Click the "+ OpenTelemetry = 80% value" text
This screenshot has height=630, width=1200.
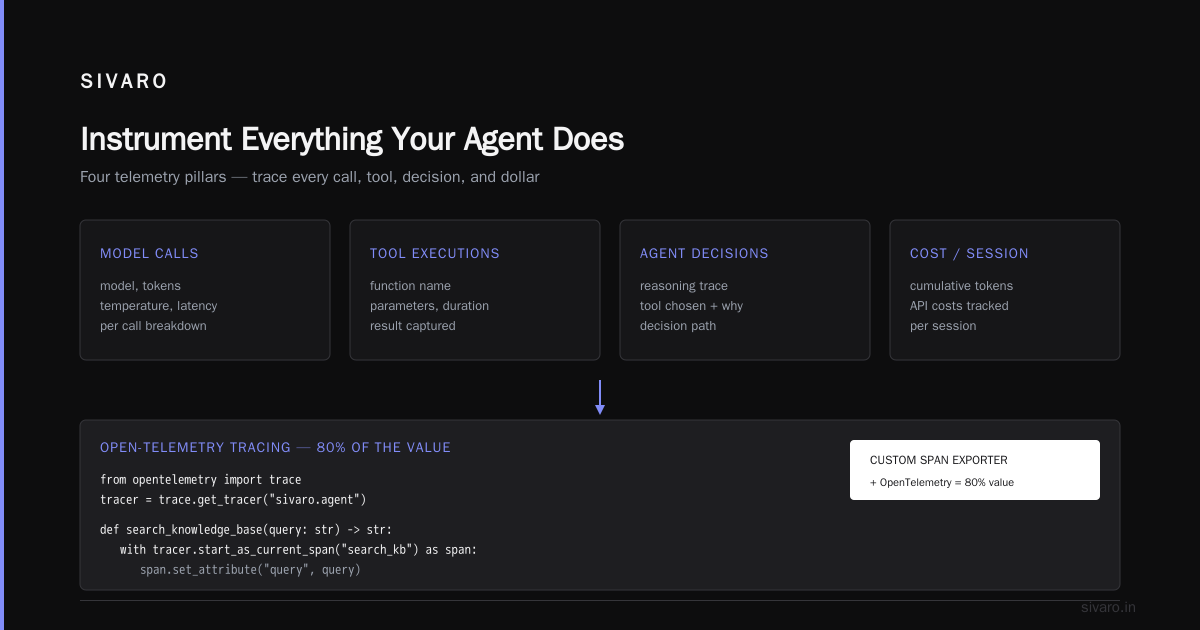coord(942,483)
